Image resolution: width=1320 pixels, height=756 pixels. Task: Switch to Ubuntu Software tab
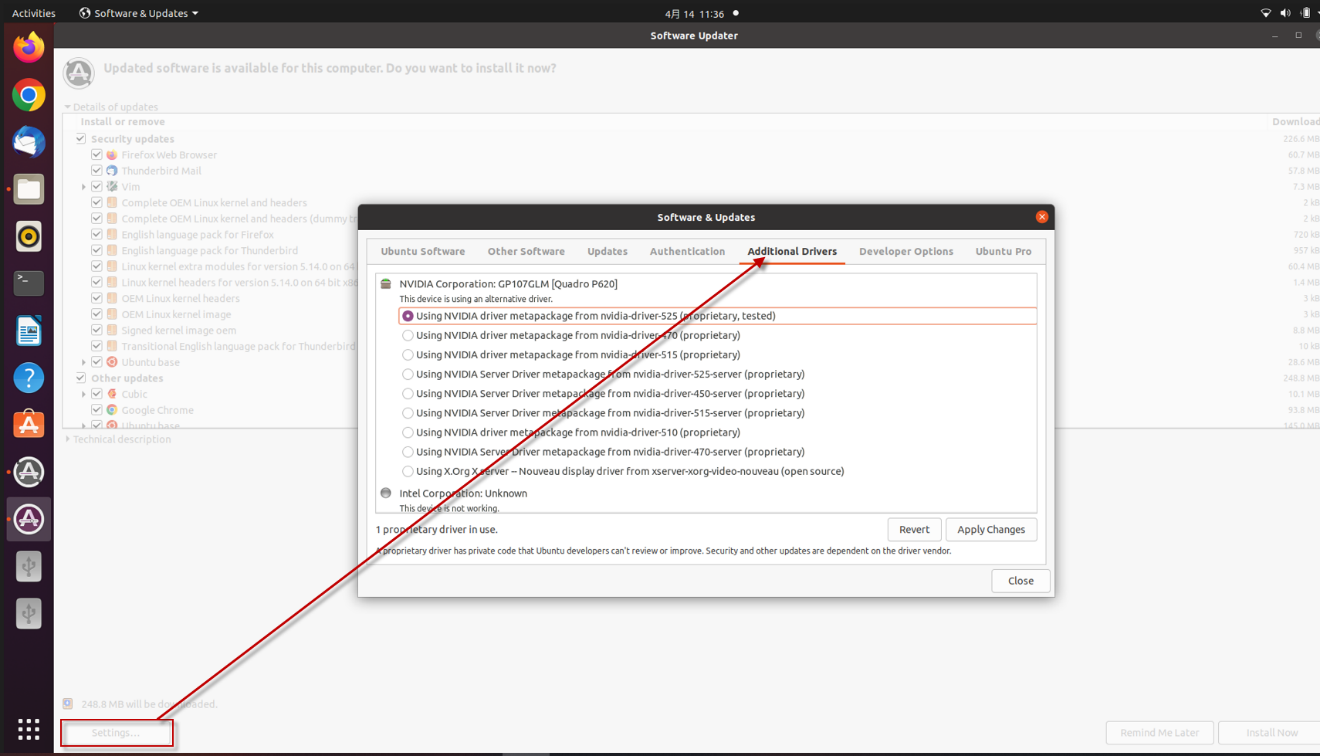tap(423, 252)
